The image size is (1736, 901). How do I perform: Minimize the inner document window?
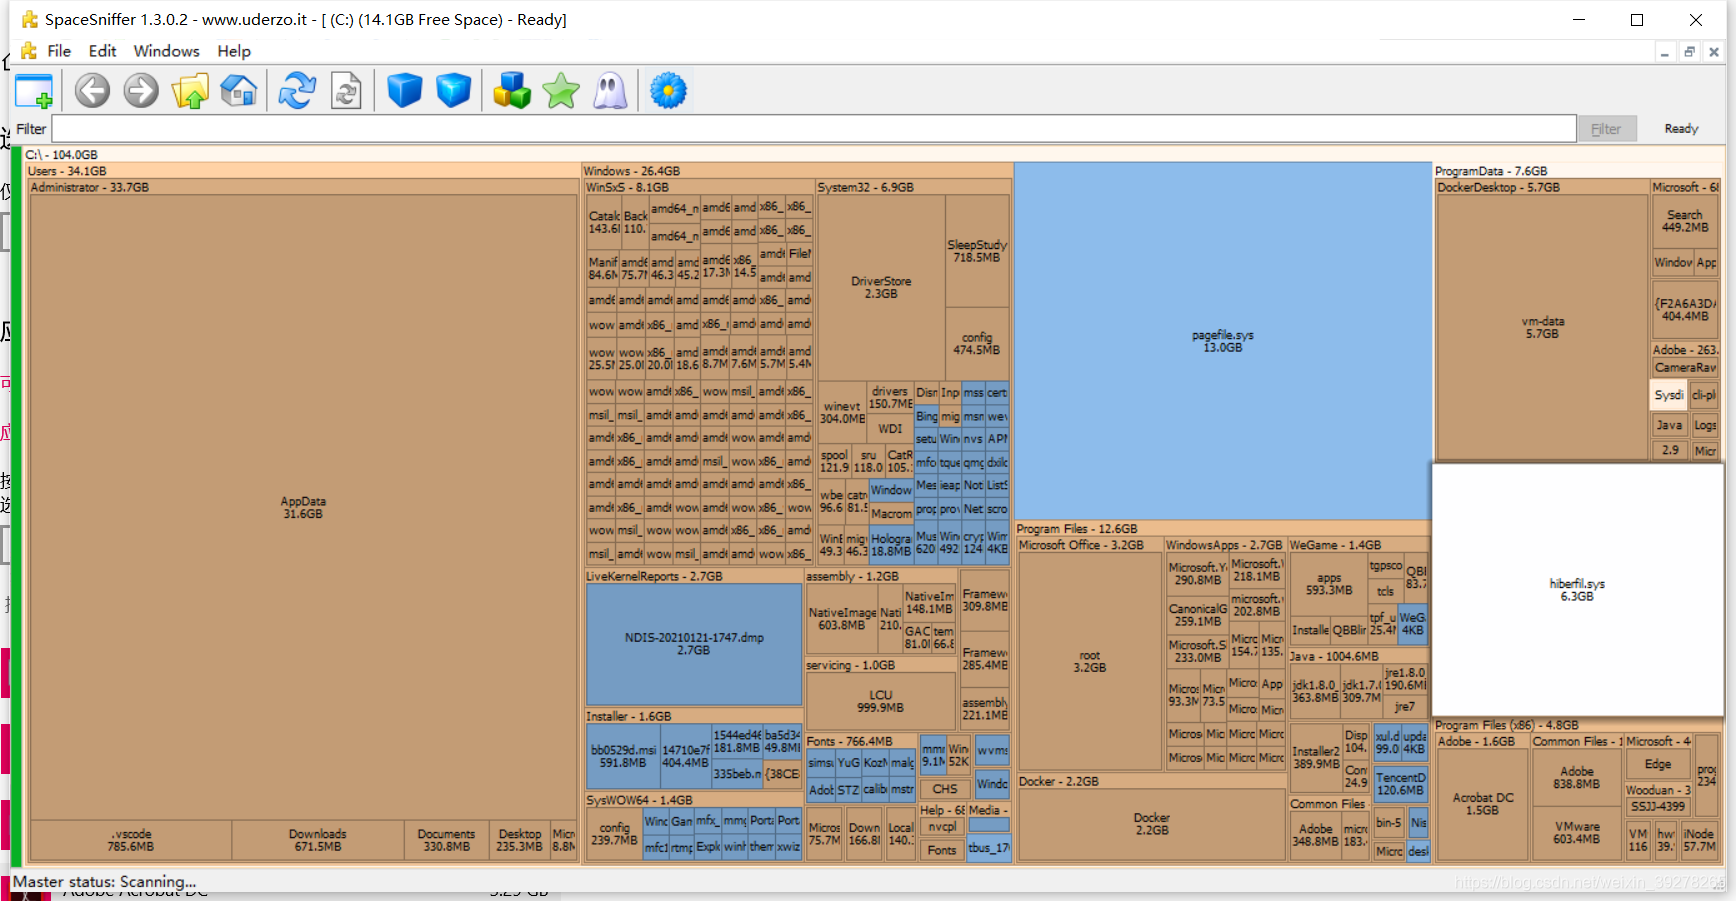coord(1665,52)
